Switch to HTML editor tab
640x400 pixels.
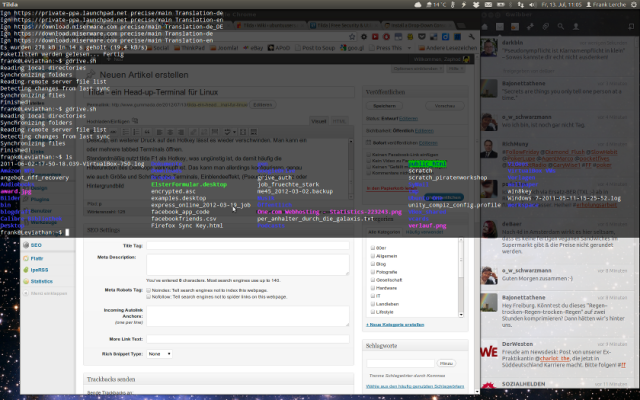[x=339, y=121]
